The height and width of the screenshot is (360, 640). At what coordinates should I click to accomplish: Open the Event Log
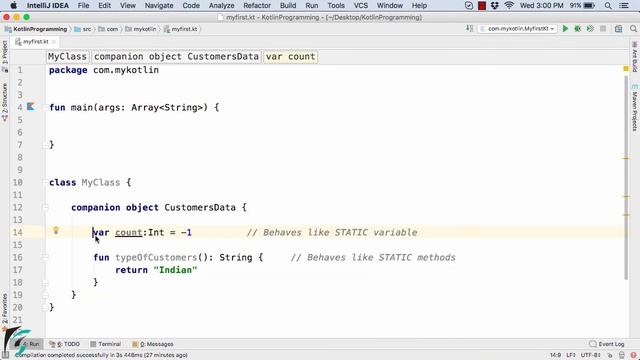(607, 344)
